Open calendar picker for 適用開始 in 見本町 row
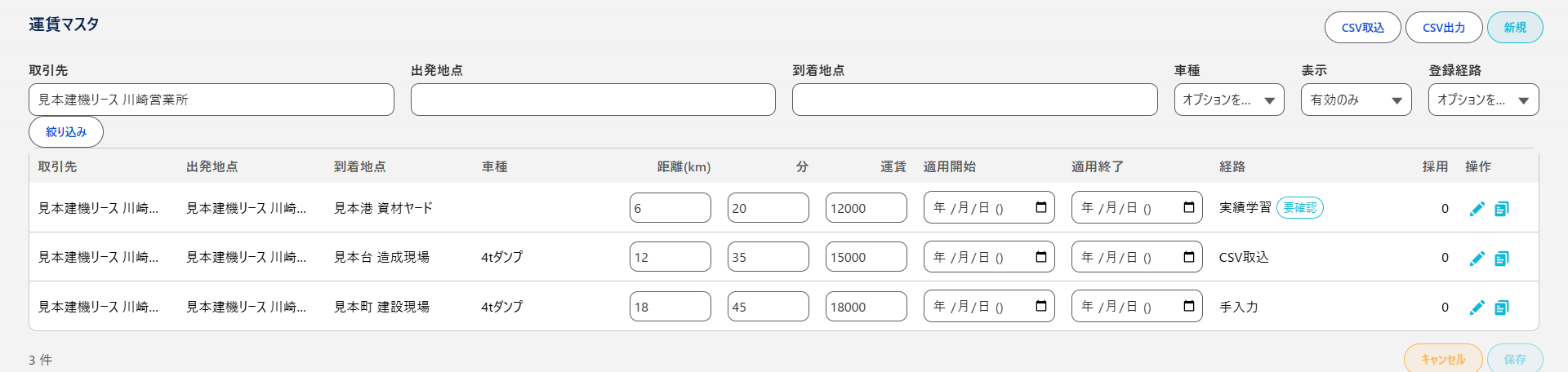 coord(1041,306)
